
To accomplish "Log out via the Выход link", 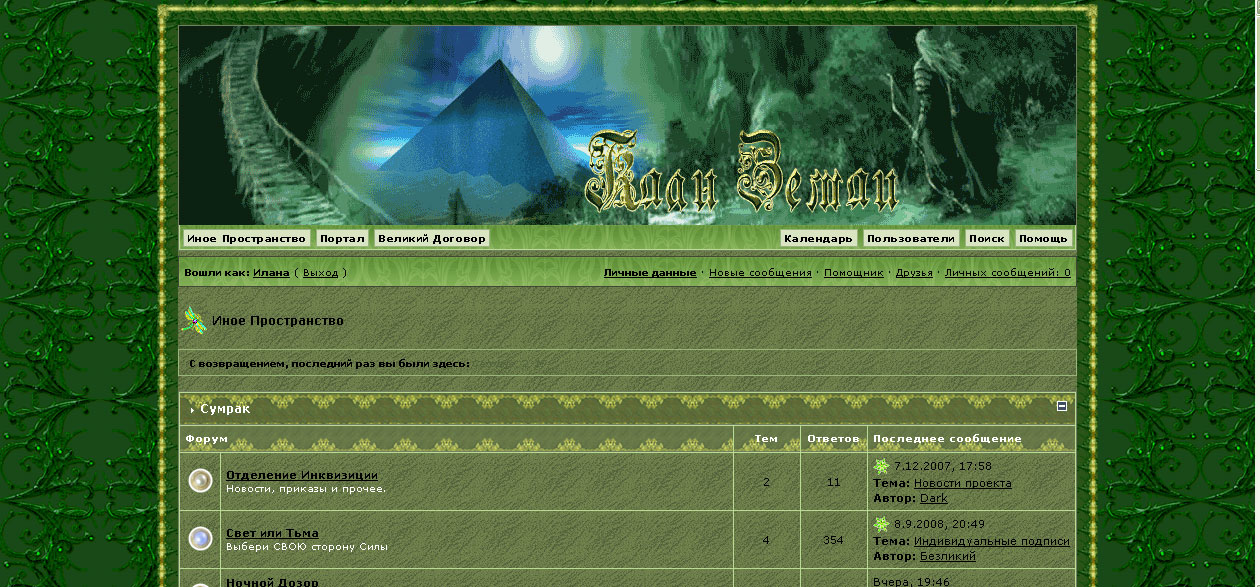I will [322, 271].
